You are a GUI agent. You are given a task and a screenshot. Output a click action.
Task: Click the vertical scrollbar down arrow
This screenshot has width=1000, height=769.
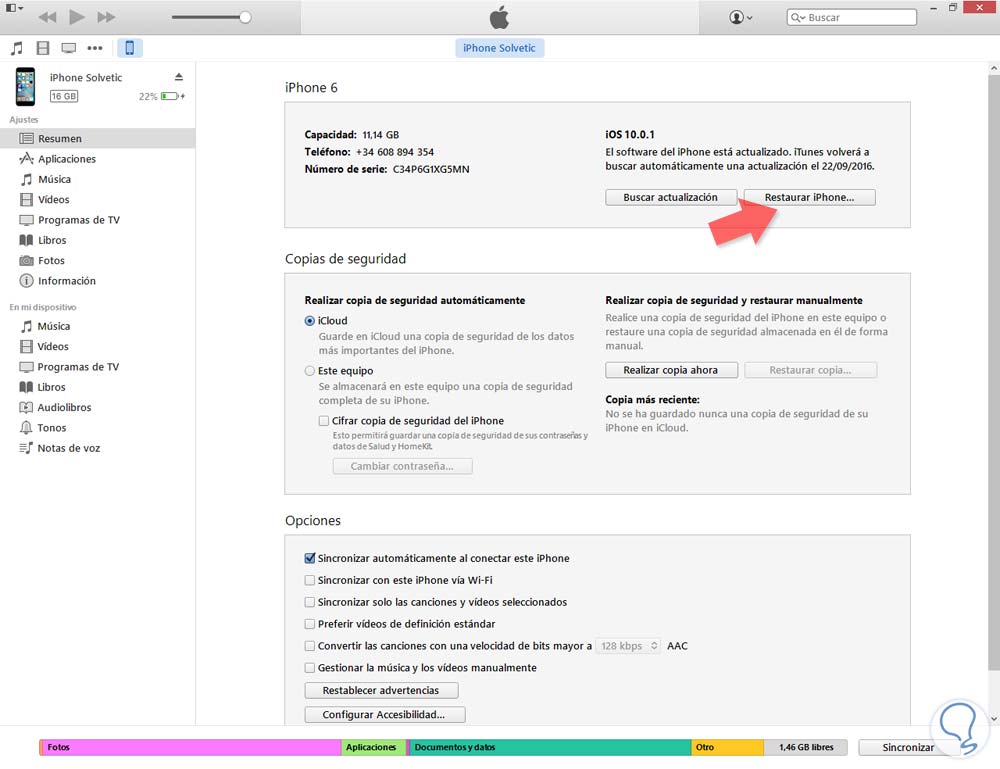click(x=994, y=719)
